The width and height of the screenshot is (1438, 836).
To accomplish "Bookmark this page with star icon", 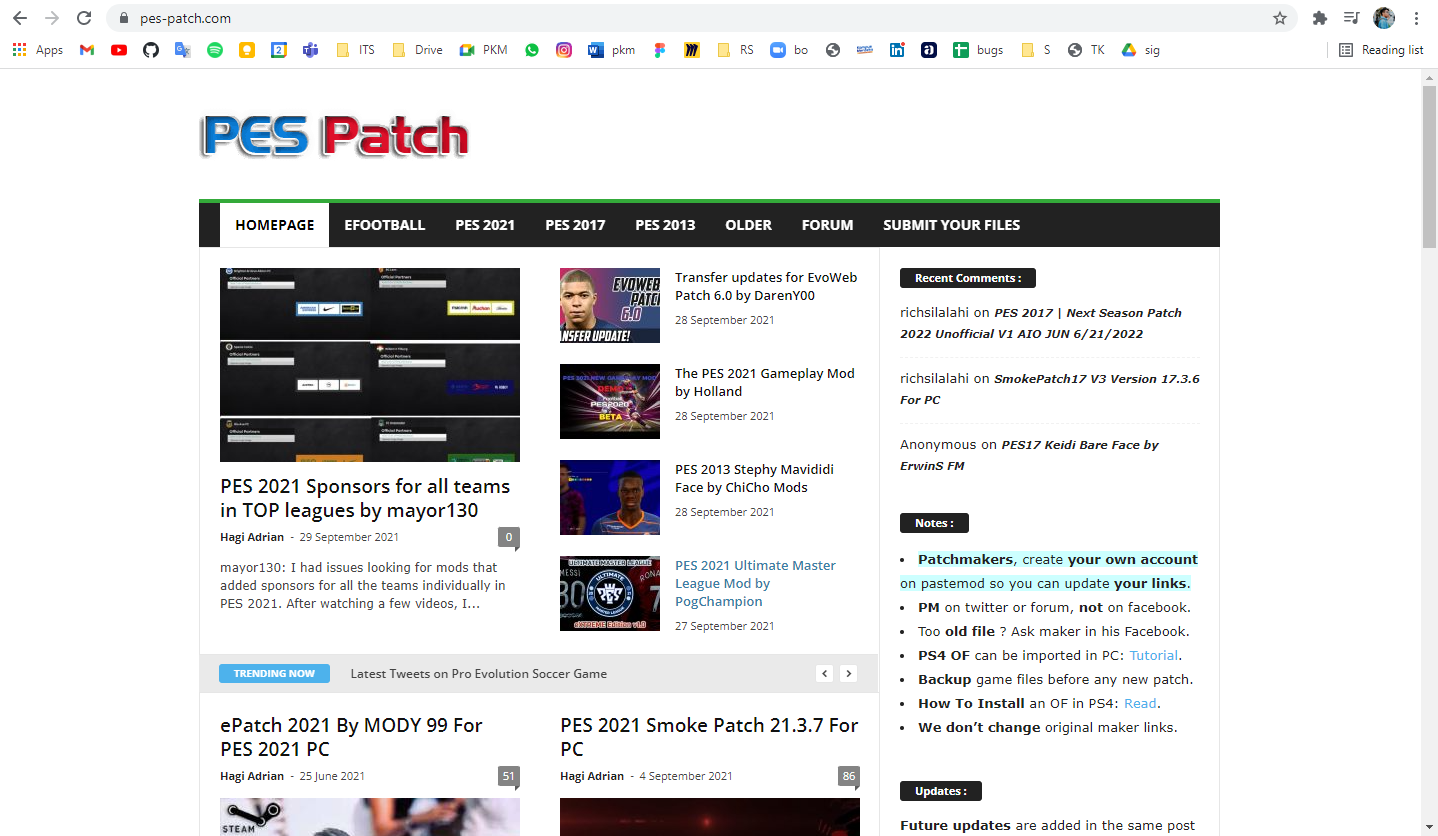I will [1280, 18].
